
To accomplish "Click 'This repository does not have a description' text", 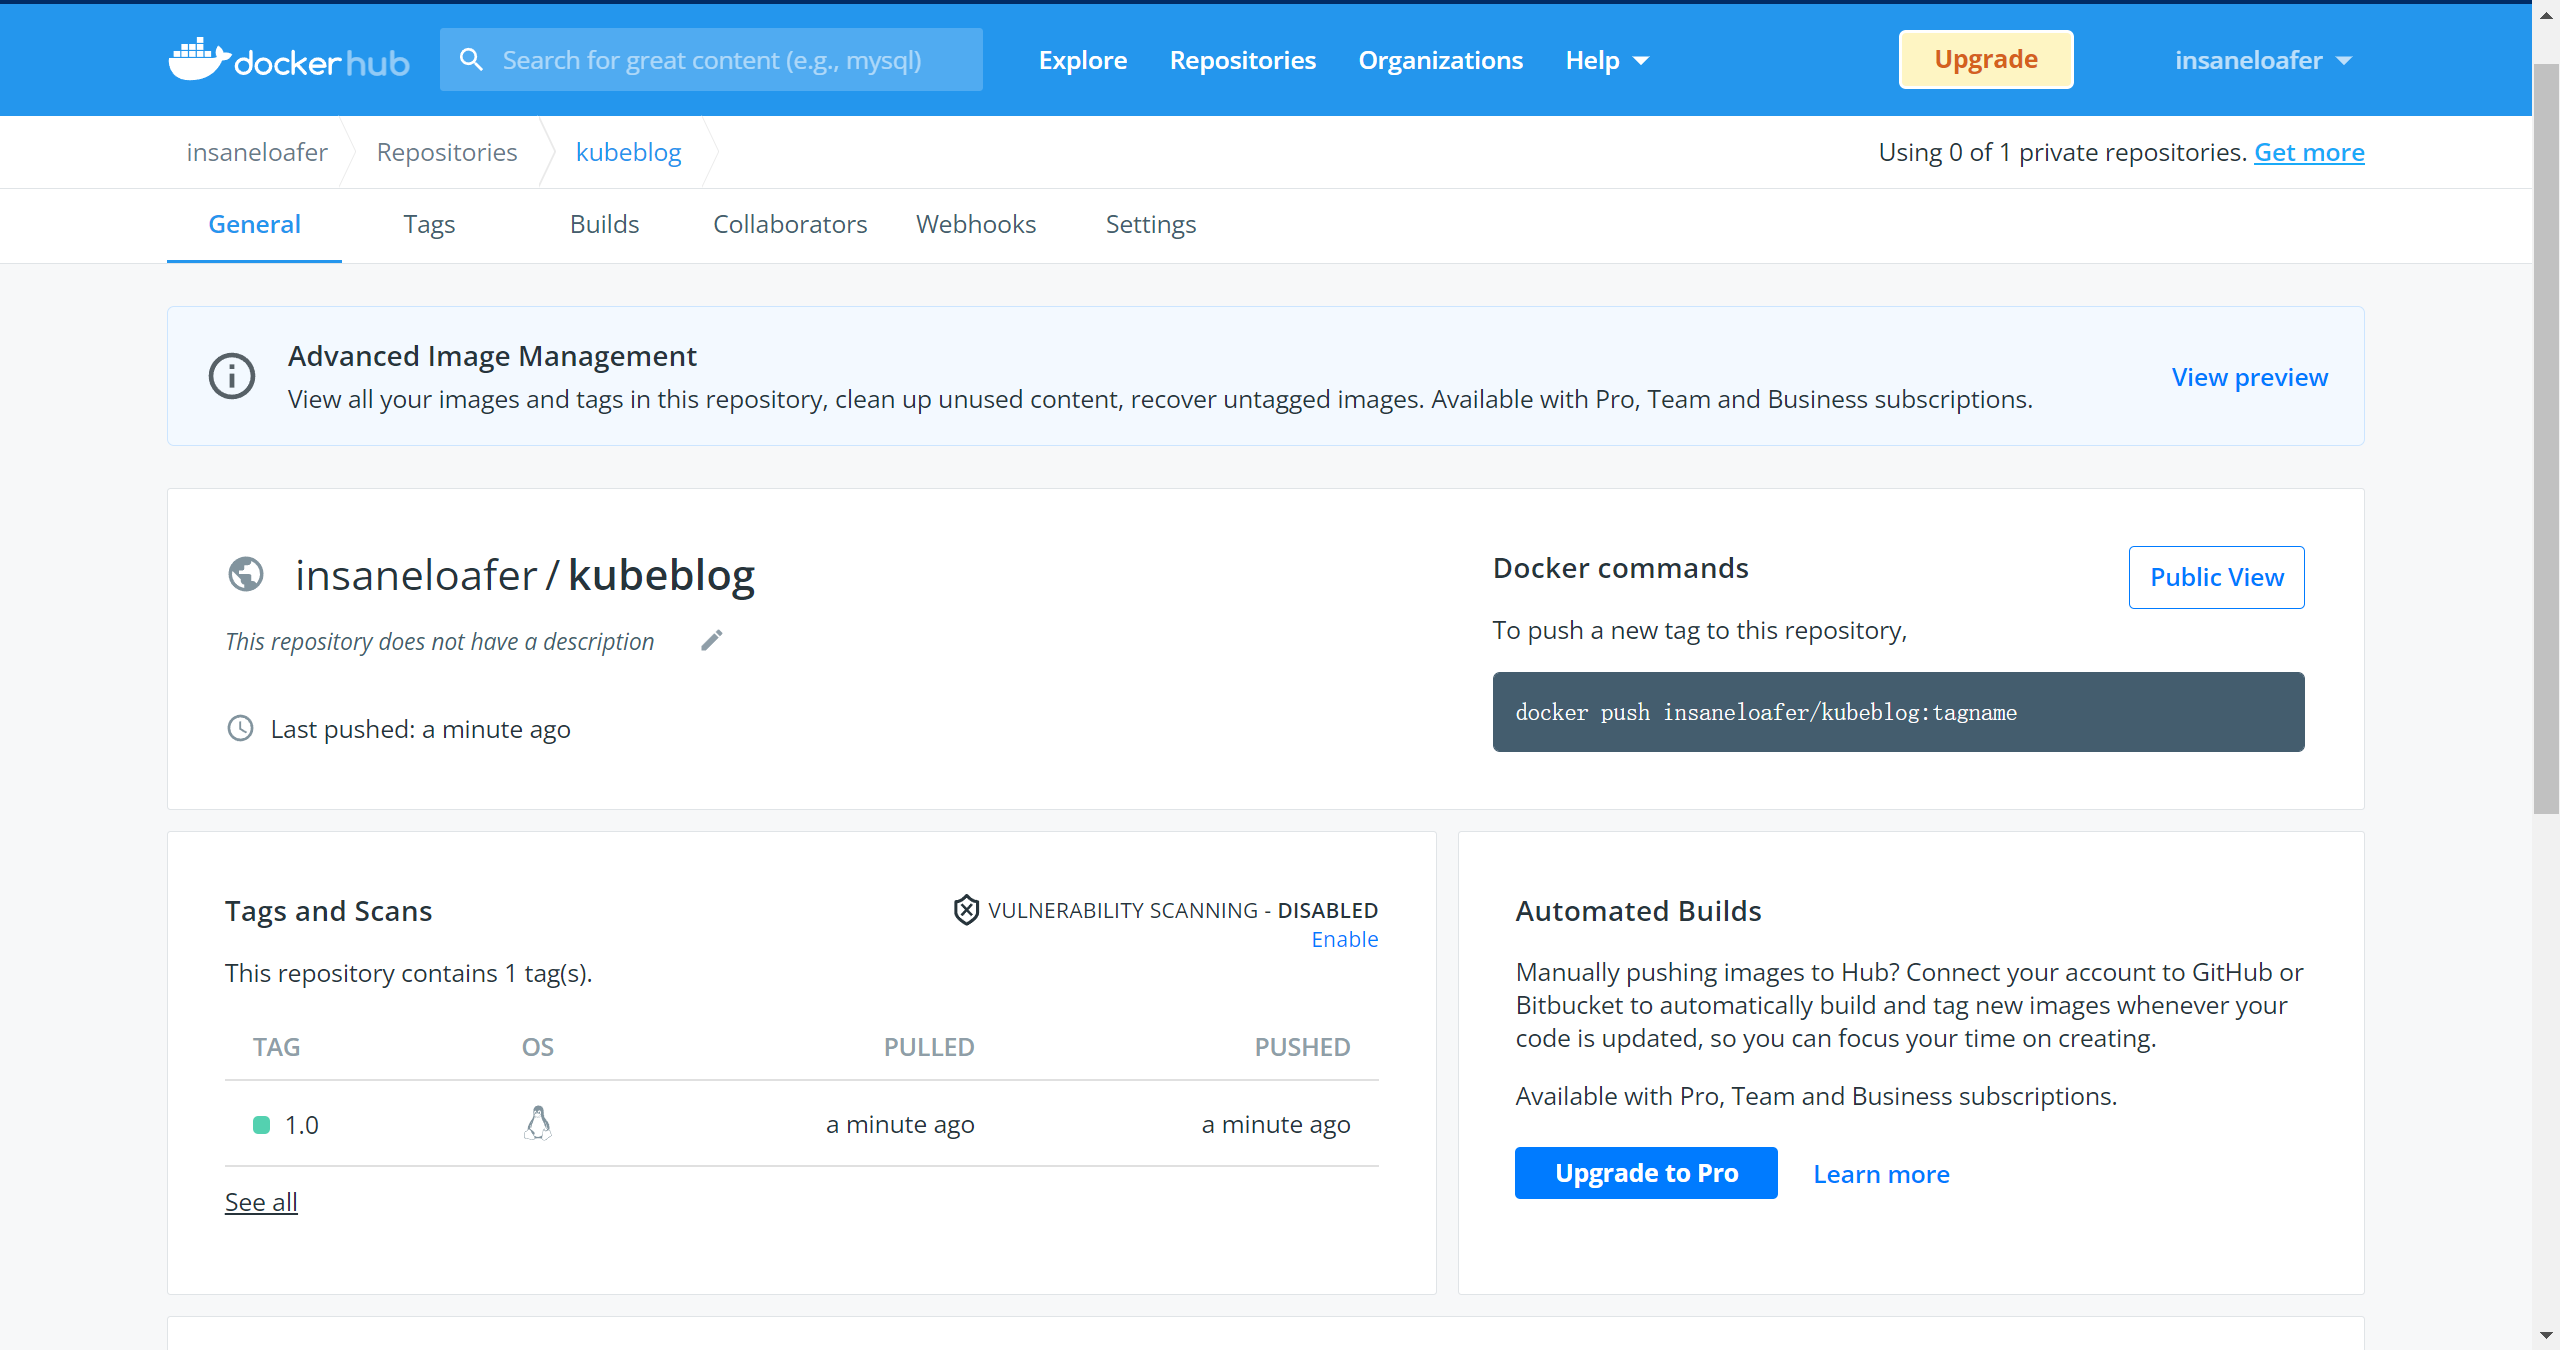I will click(x=440, y=641).
